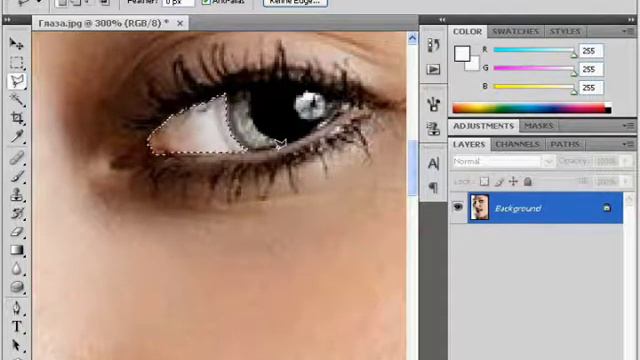This screenshot has width=640, height=360.
Task: Open the Layers panel options menu
Action: coord(629,144)
